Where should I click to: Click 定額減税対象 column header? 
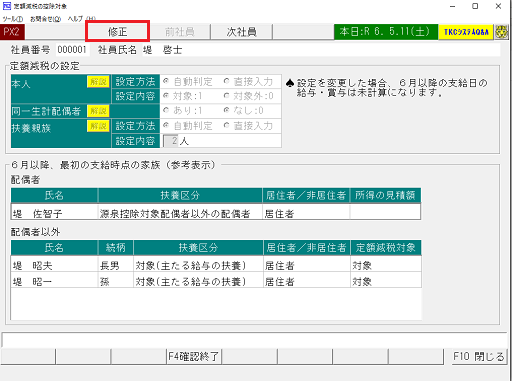point(386,248)
